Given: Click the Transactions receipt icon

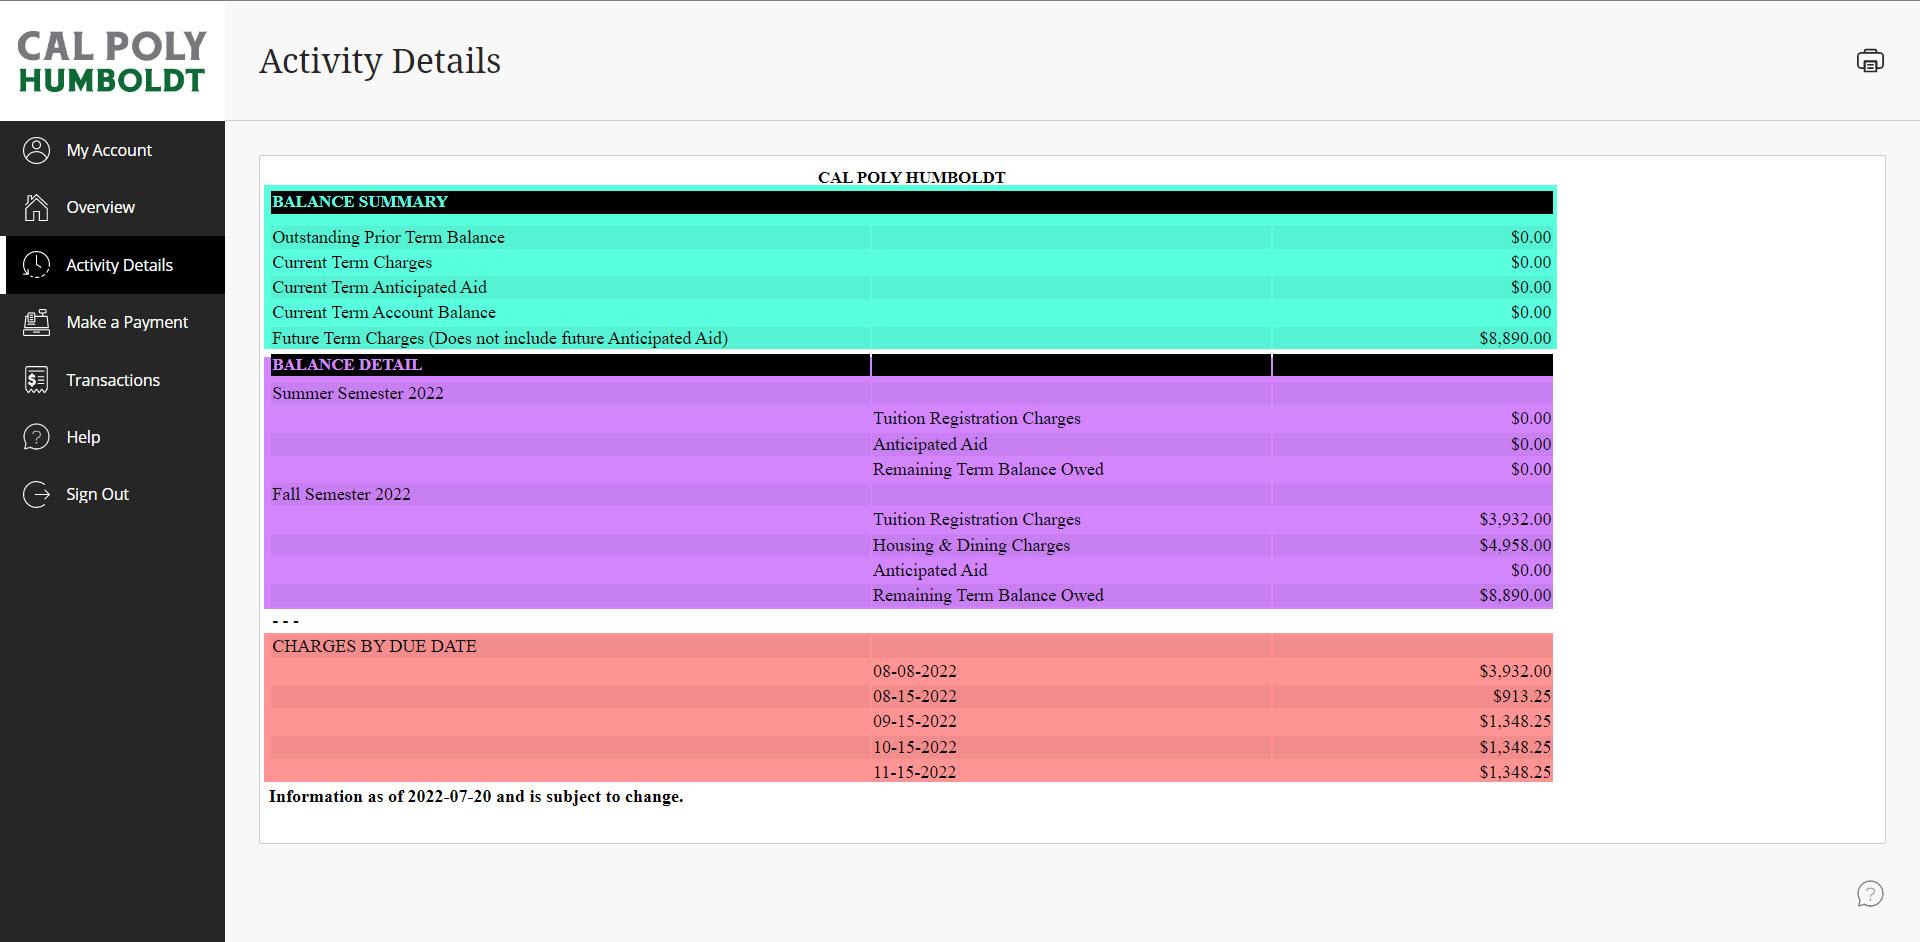Looking at the screenshot, I should pos(36,380).
